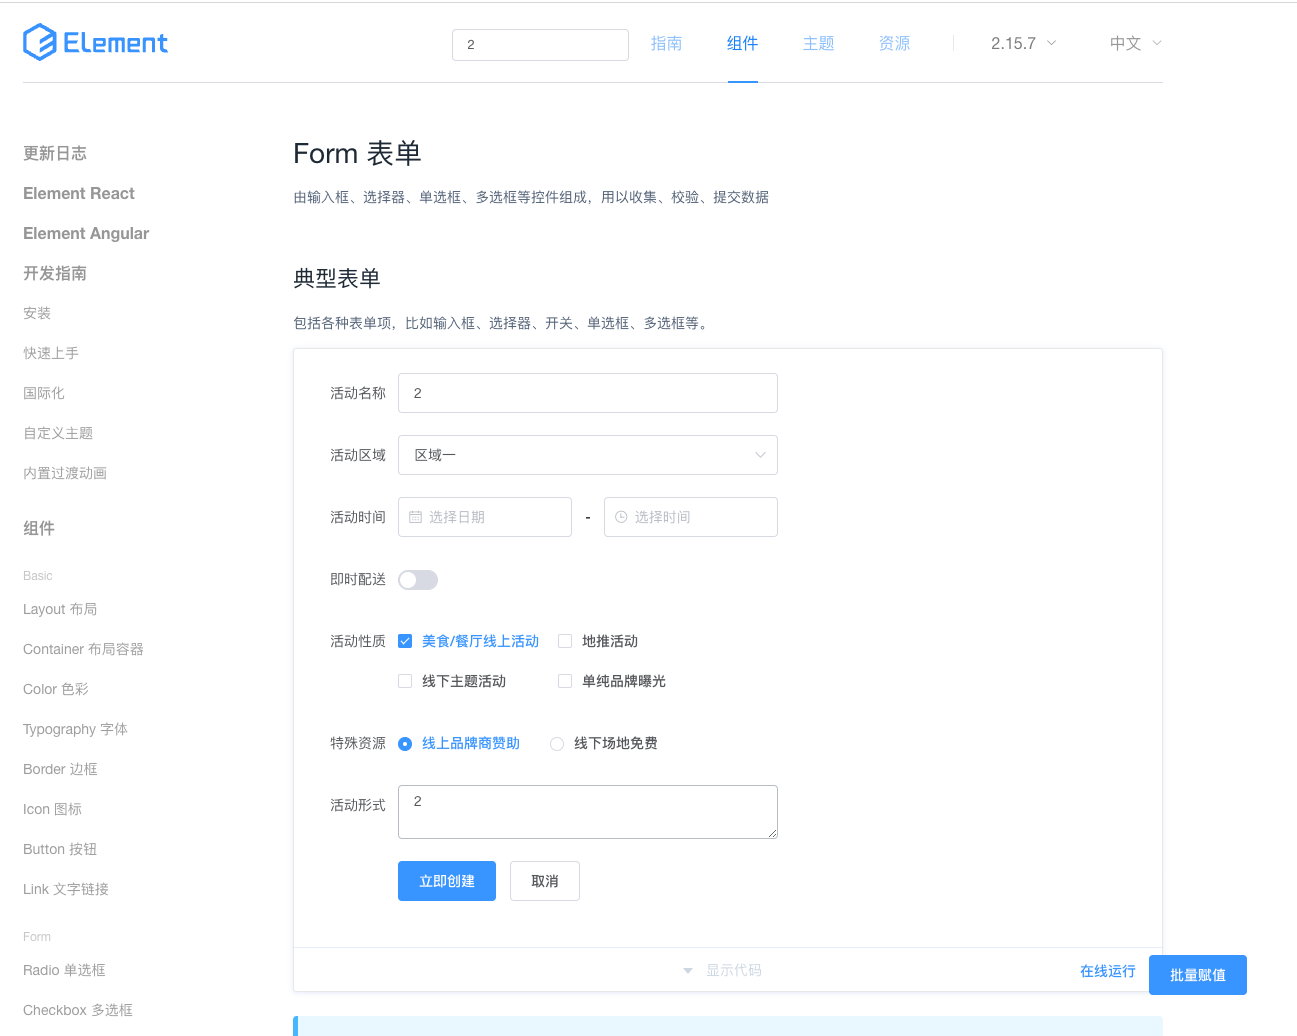Open 开发指南 sidebar item
Screen dimensions: 1297x1036
[55, 273]
